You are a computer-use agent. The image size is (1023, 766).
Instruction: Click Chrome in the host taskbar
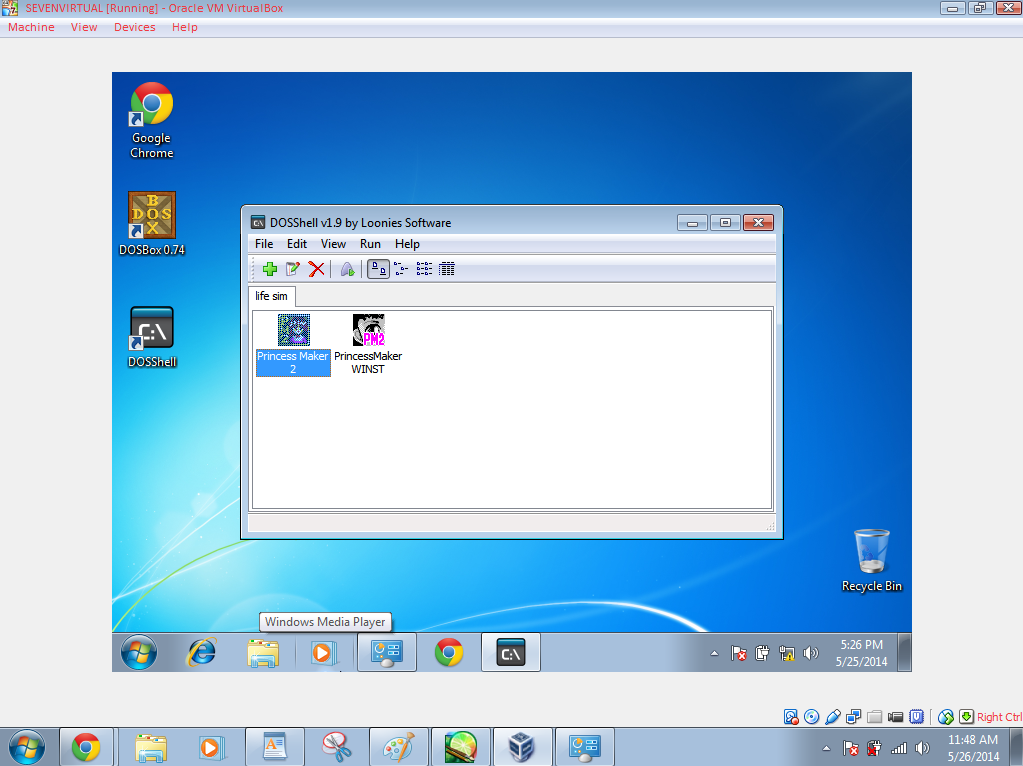pyautogui.click(x=86, y=747)
